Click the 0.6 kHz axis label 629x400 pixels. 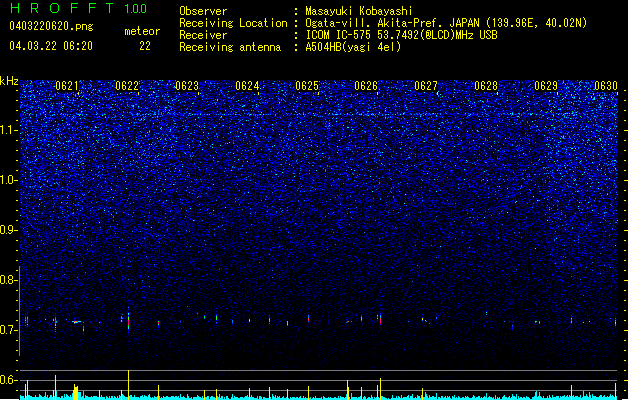(x=8, y=380)
